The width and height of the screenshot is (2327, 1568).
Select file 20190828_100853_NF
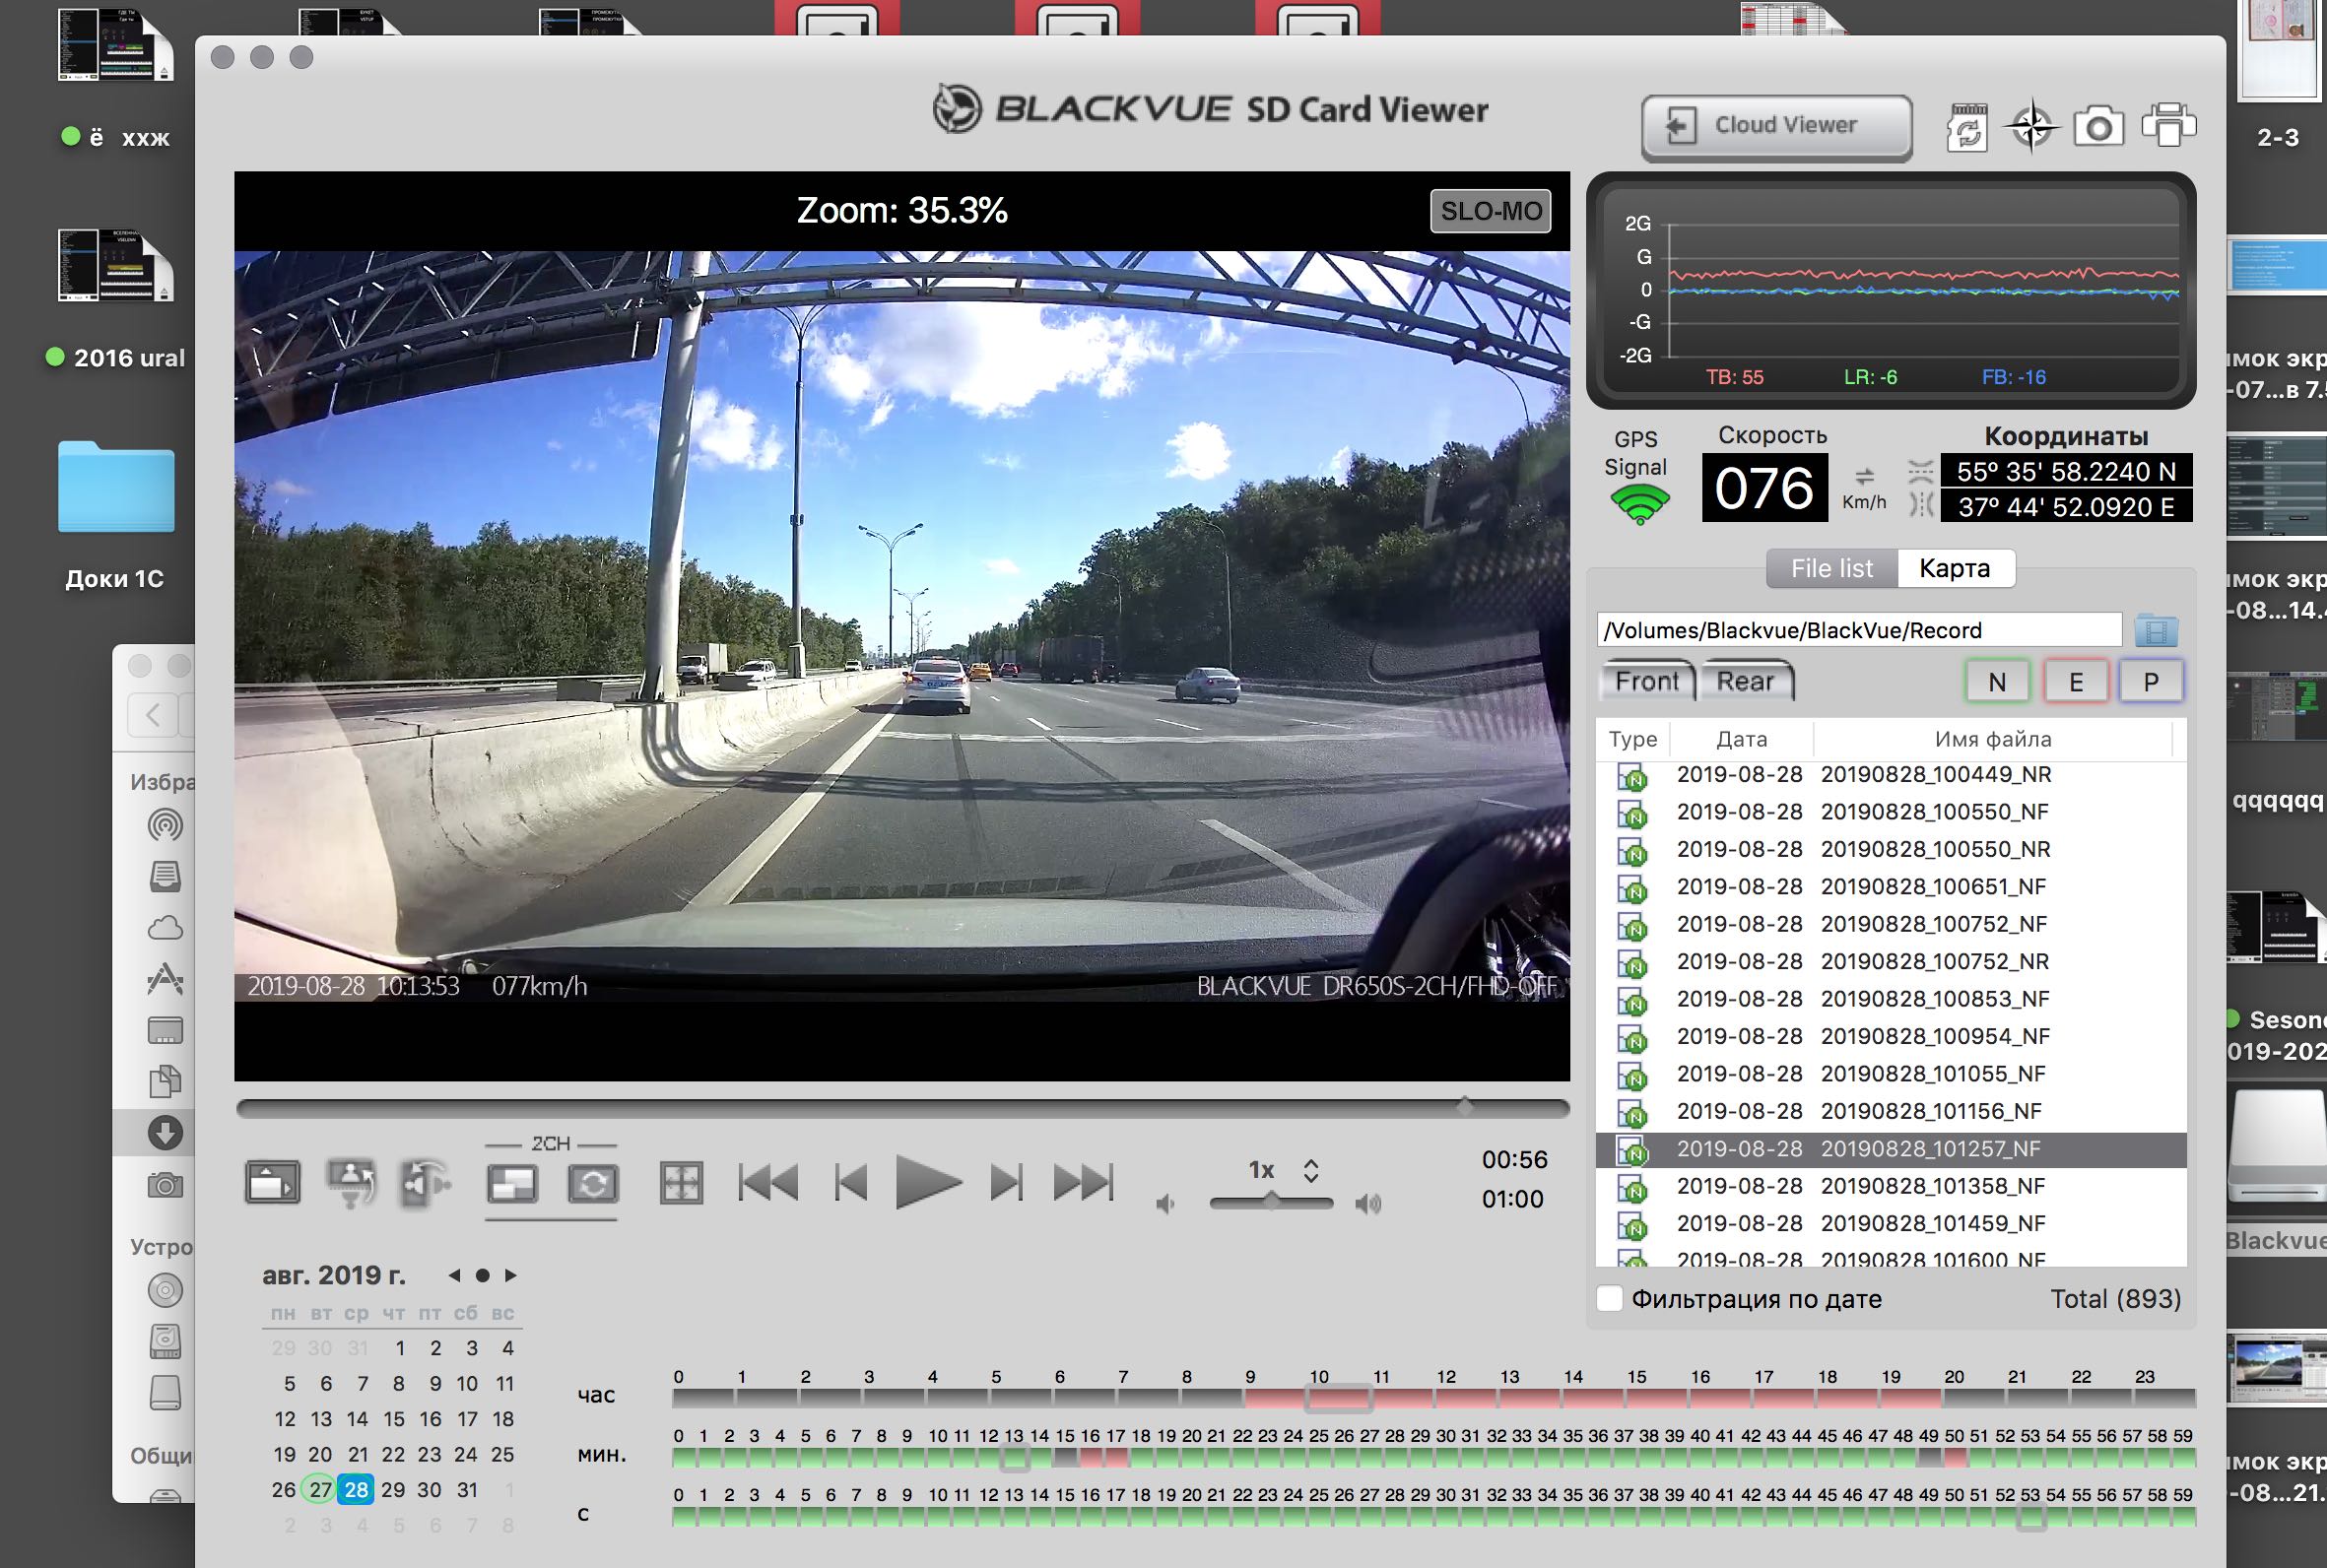(x=1891, y=999)
